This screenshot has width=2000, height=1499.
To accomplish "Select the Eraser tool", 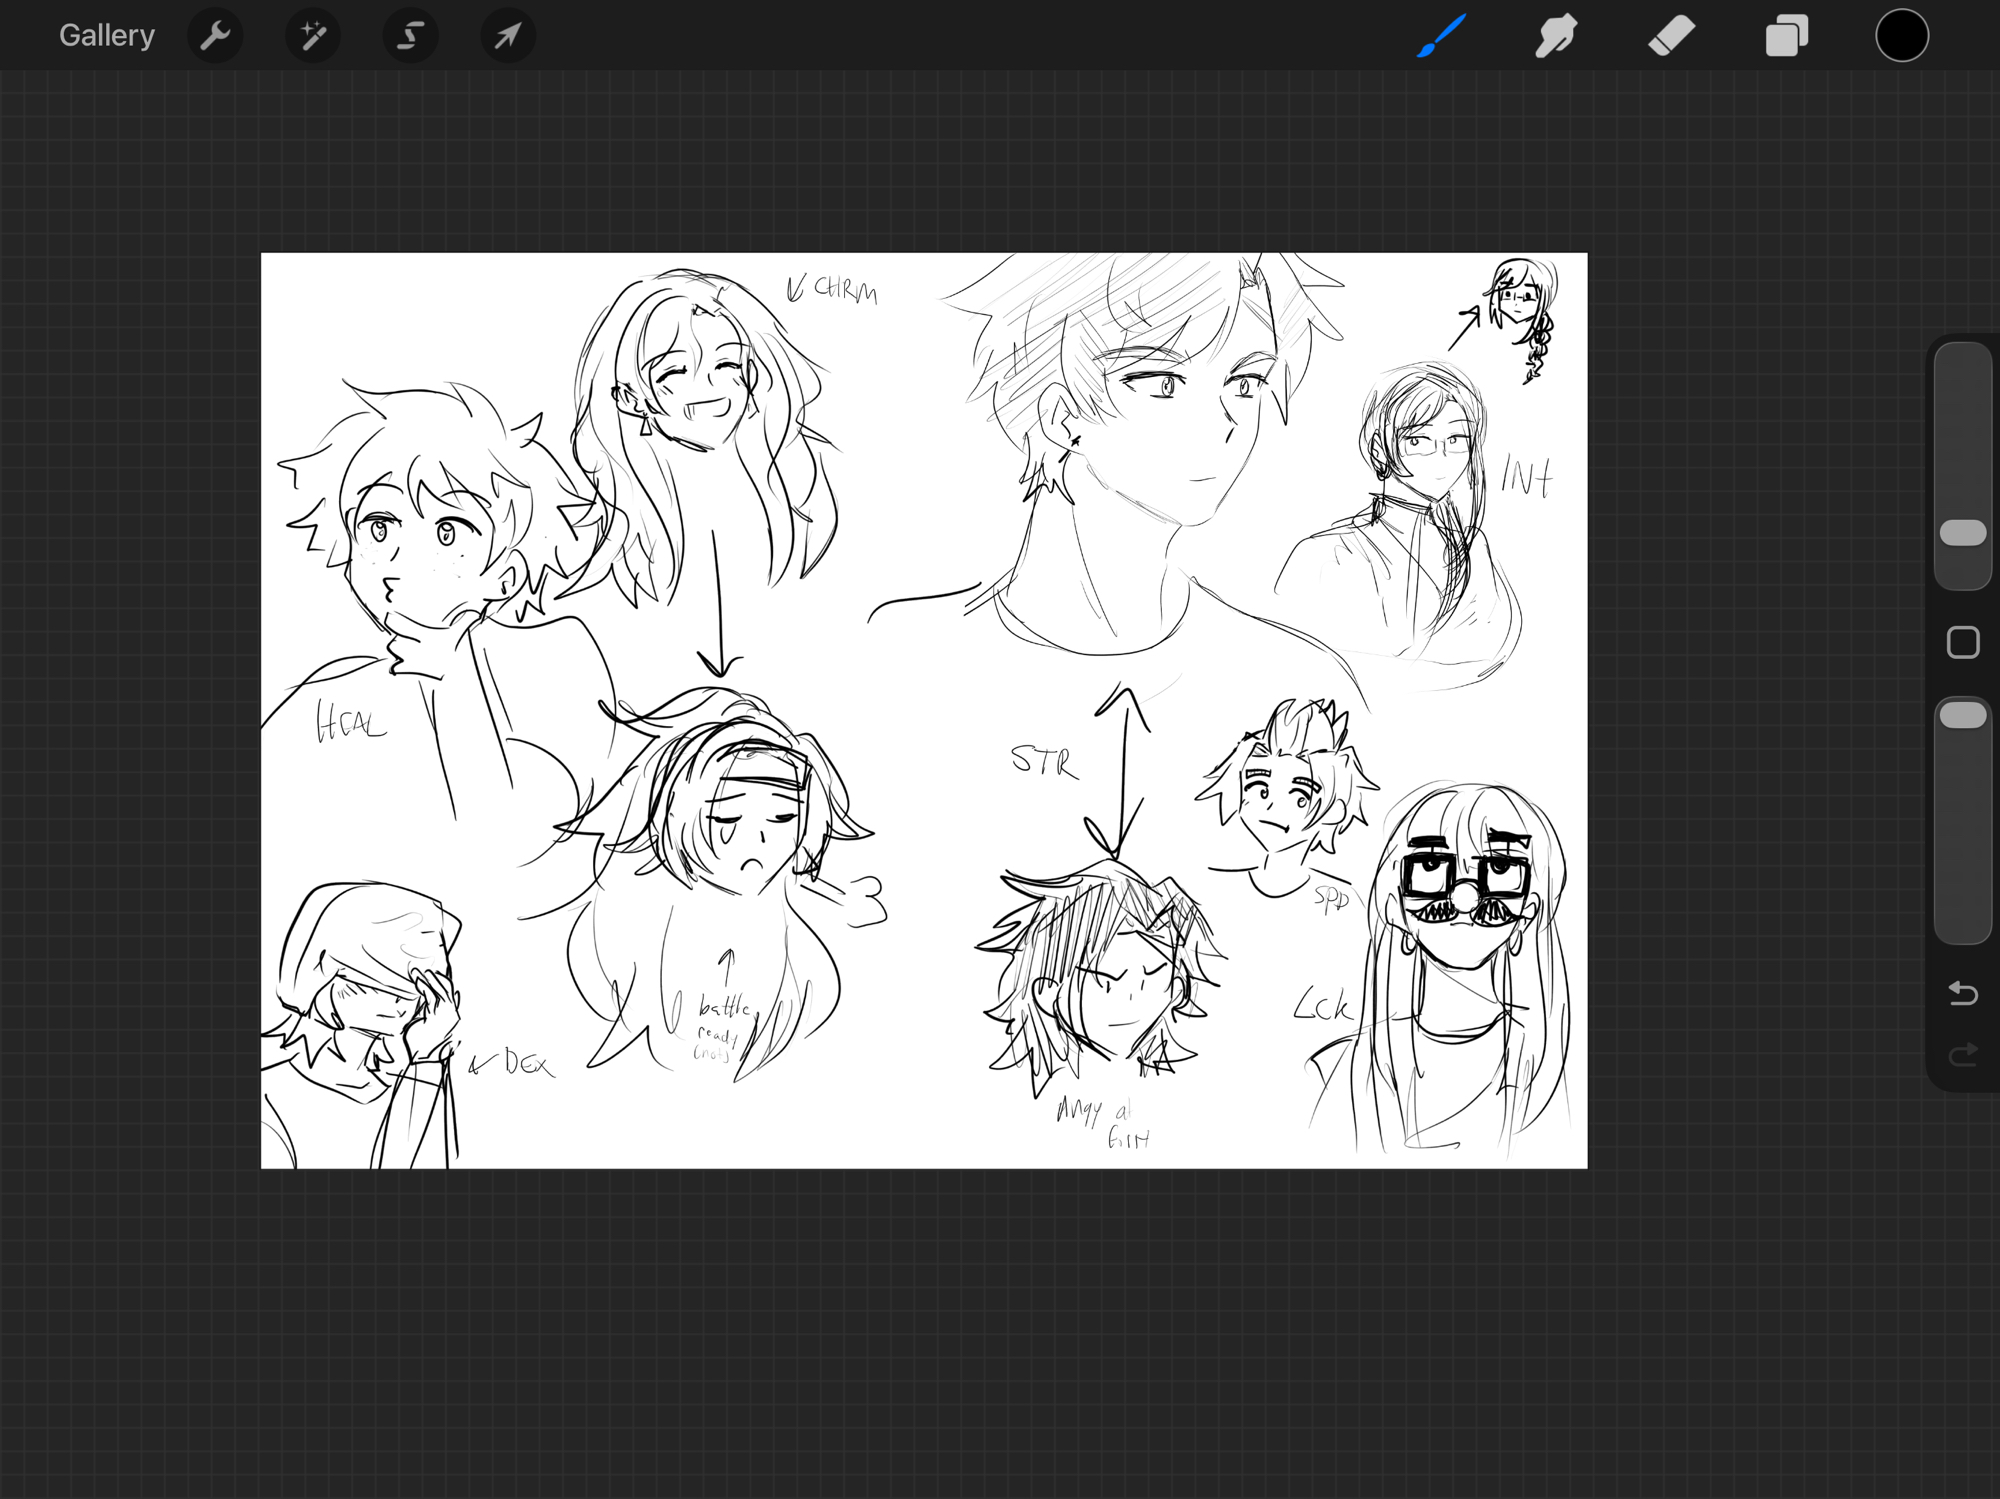I will (x=1671, y=36).
